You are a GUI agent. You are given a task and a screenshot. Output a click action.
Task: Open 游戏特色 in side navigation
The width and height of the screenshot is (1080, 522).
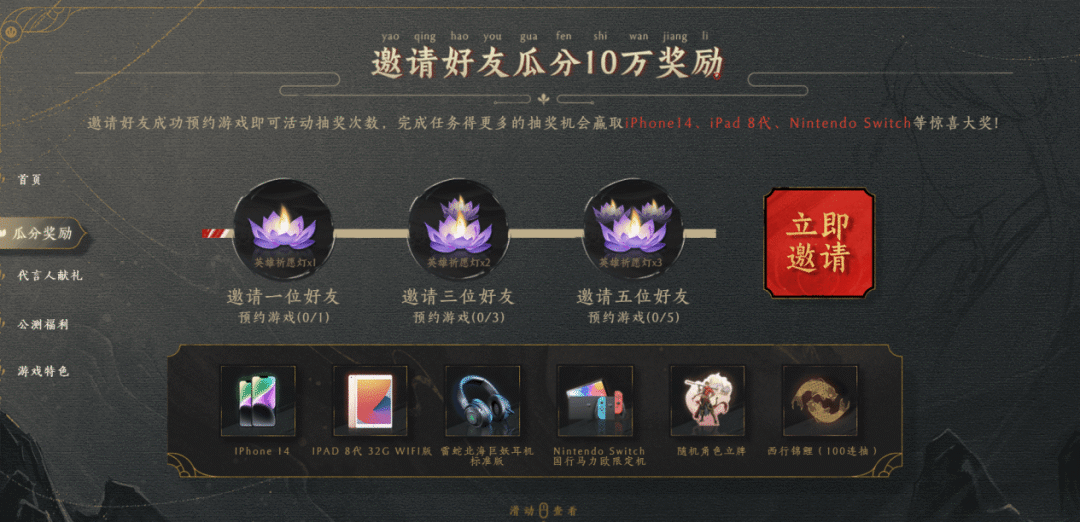coord(43,371)
